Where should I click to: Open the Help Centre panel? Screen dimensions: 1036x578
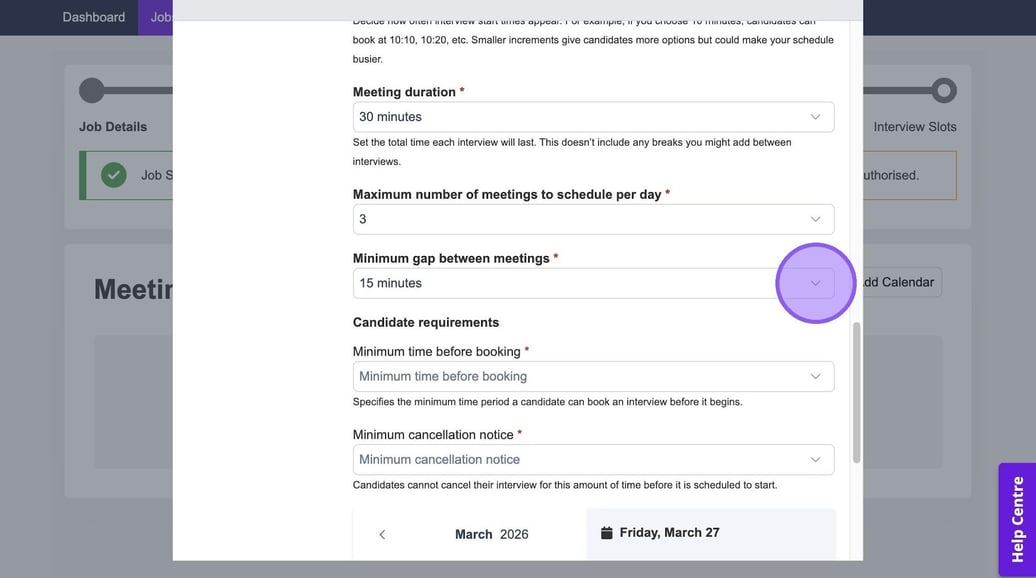[1017, 519]
